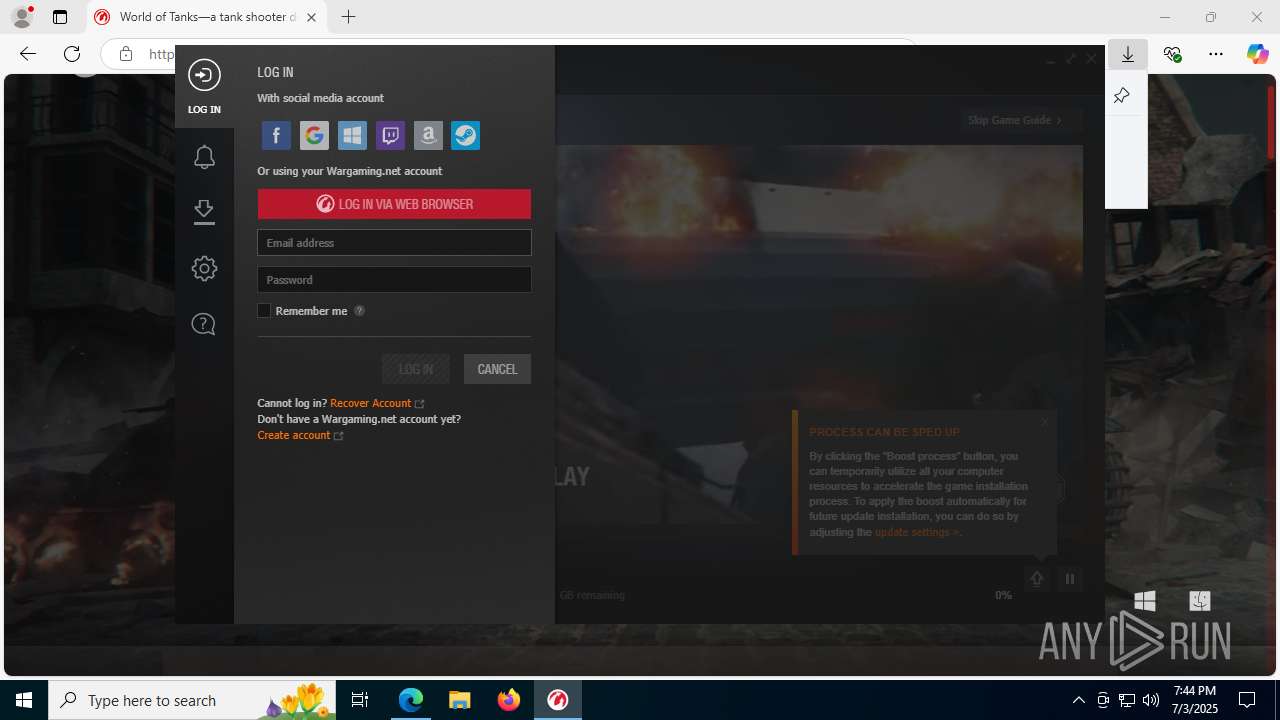Open launcher settings gear
Viewport: 1280px width, 720px height.
point(204,268)
